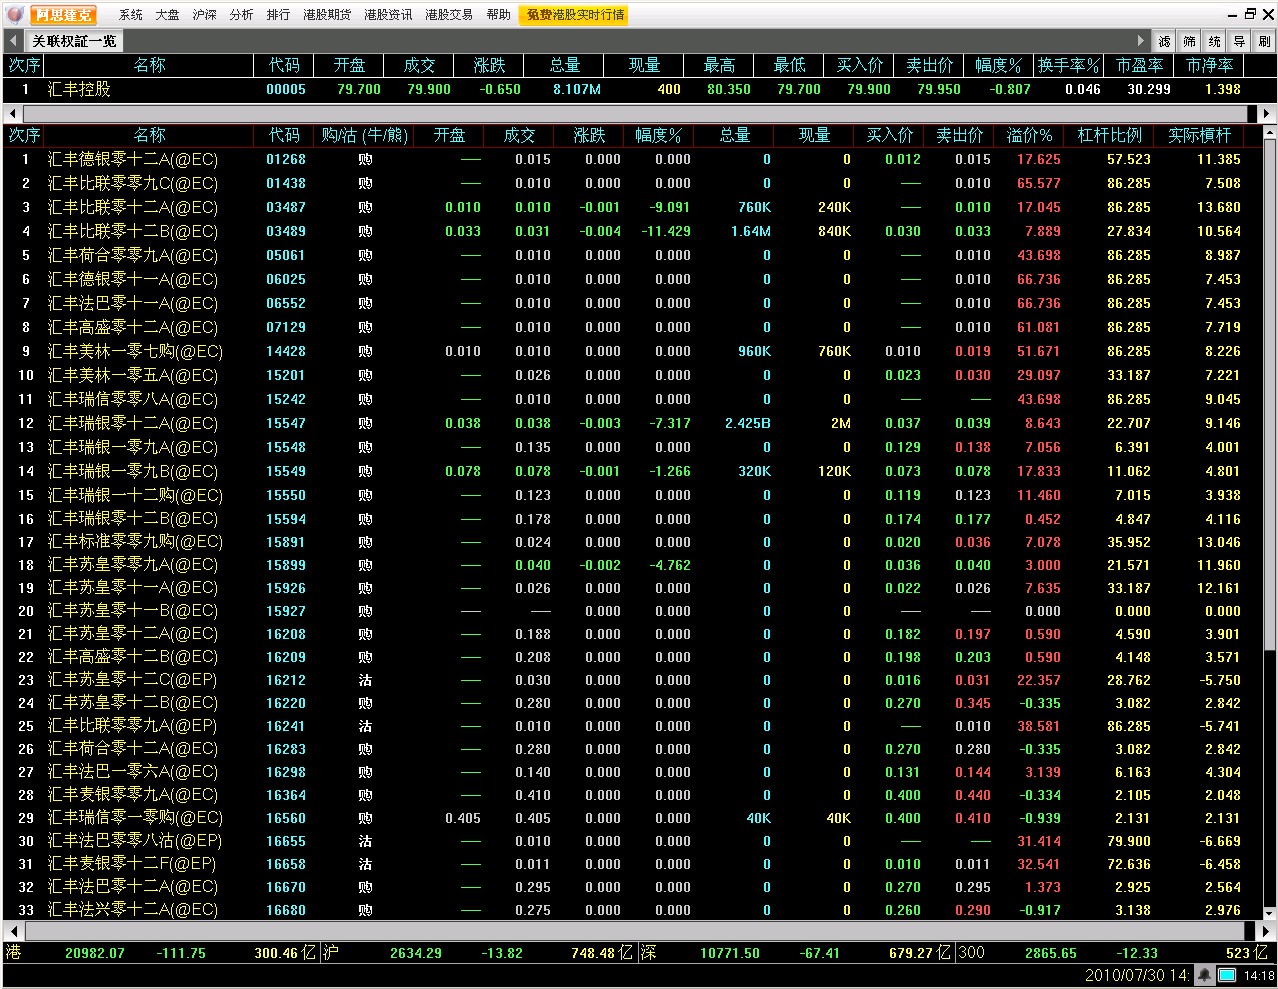Open the 港股交易 menu
Image resolution: width=1278 pixels, height=989 pixels.
point(449,15)
